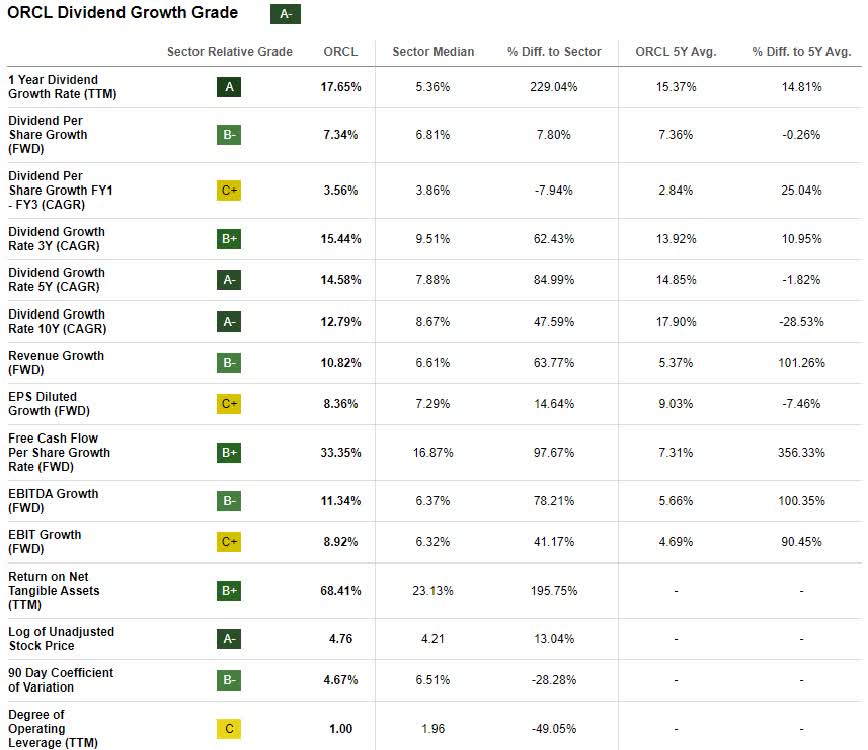The image size is (868, 750).
Task: Click the Sector Median column header
Action: [x=433, y=52]
